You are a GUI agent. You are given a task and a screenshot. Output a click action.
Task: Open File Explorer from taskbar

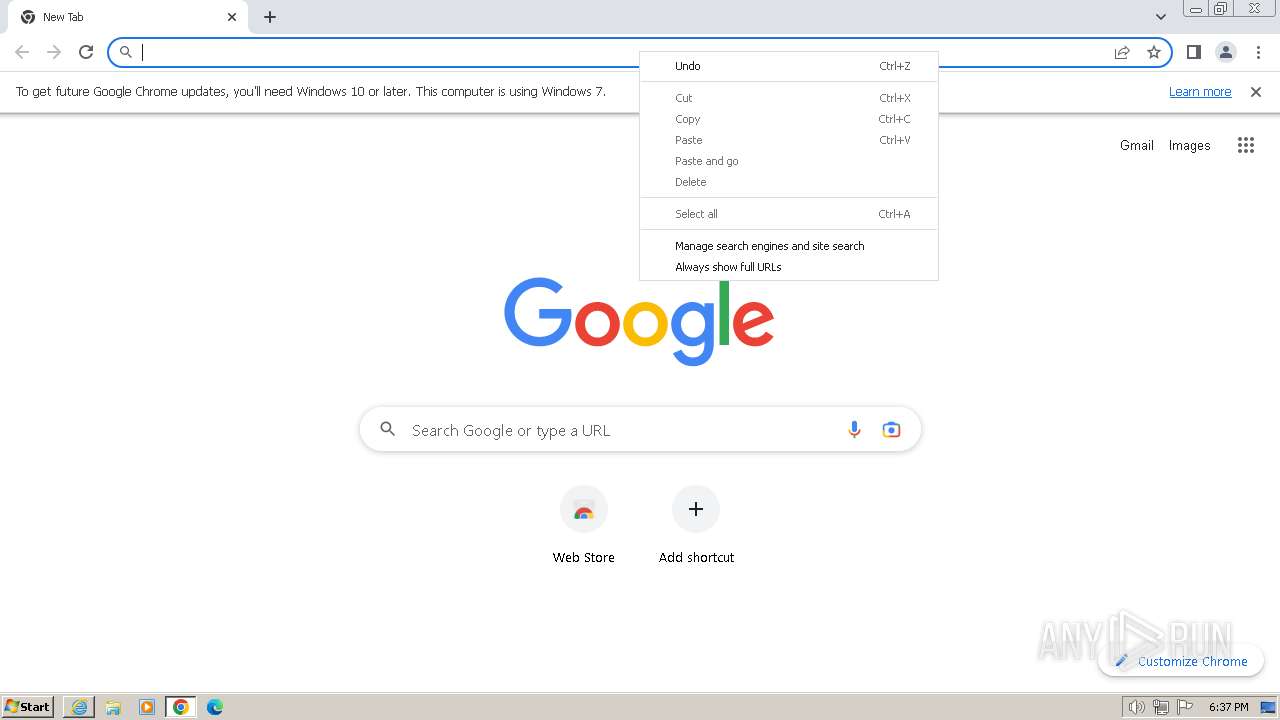point(113,707)
